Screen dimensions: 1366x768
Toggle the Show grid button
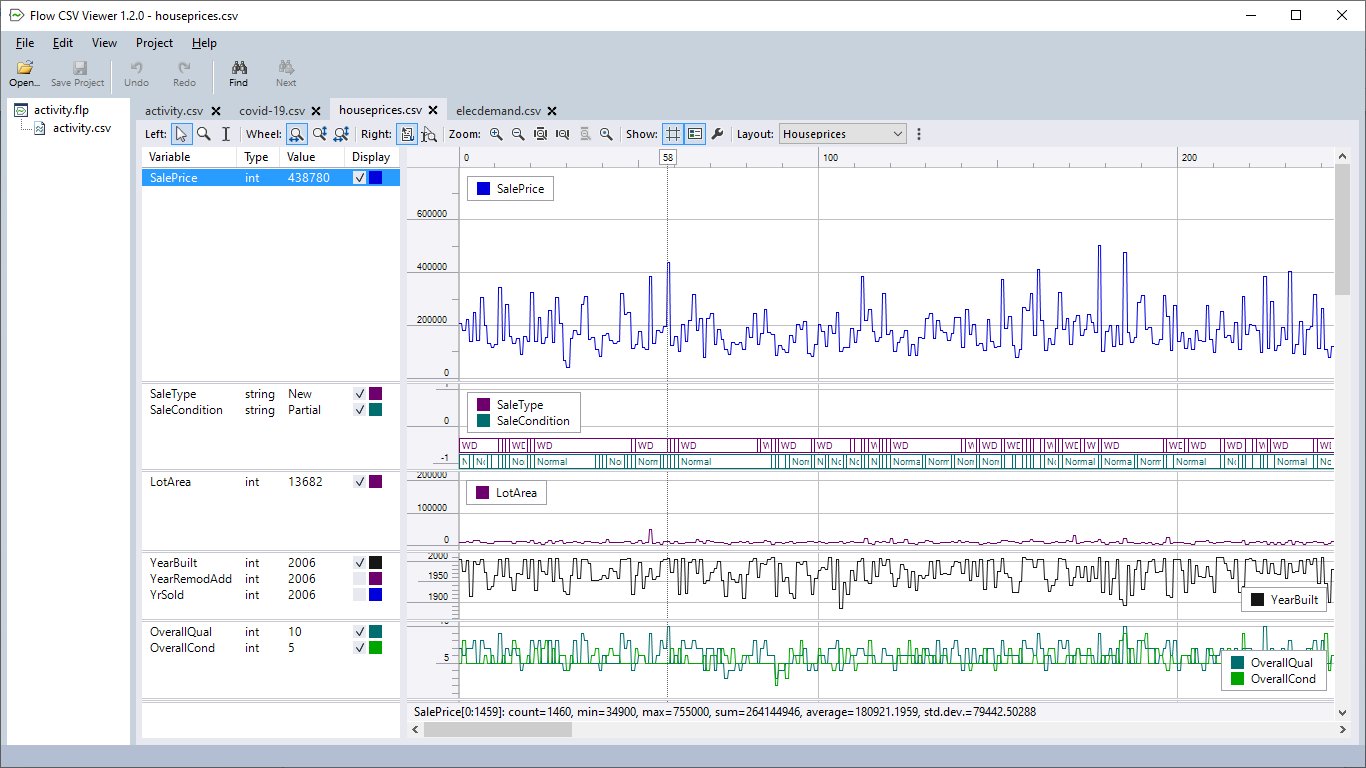(673, 134)
